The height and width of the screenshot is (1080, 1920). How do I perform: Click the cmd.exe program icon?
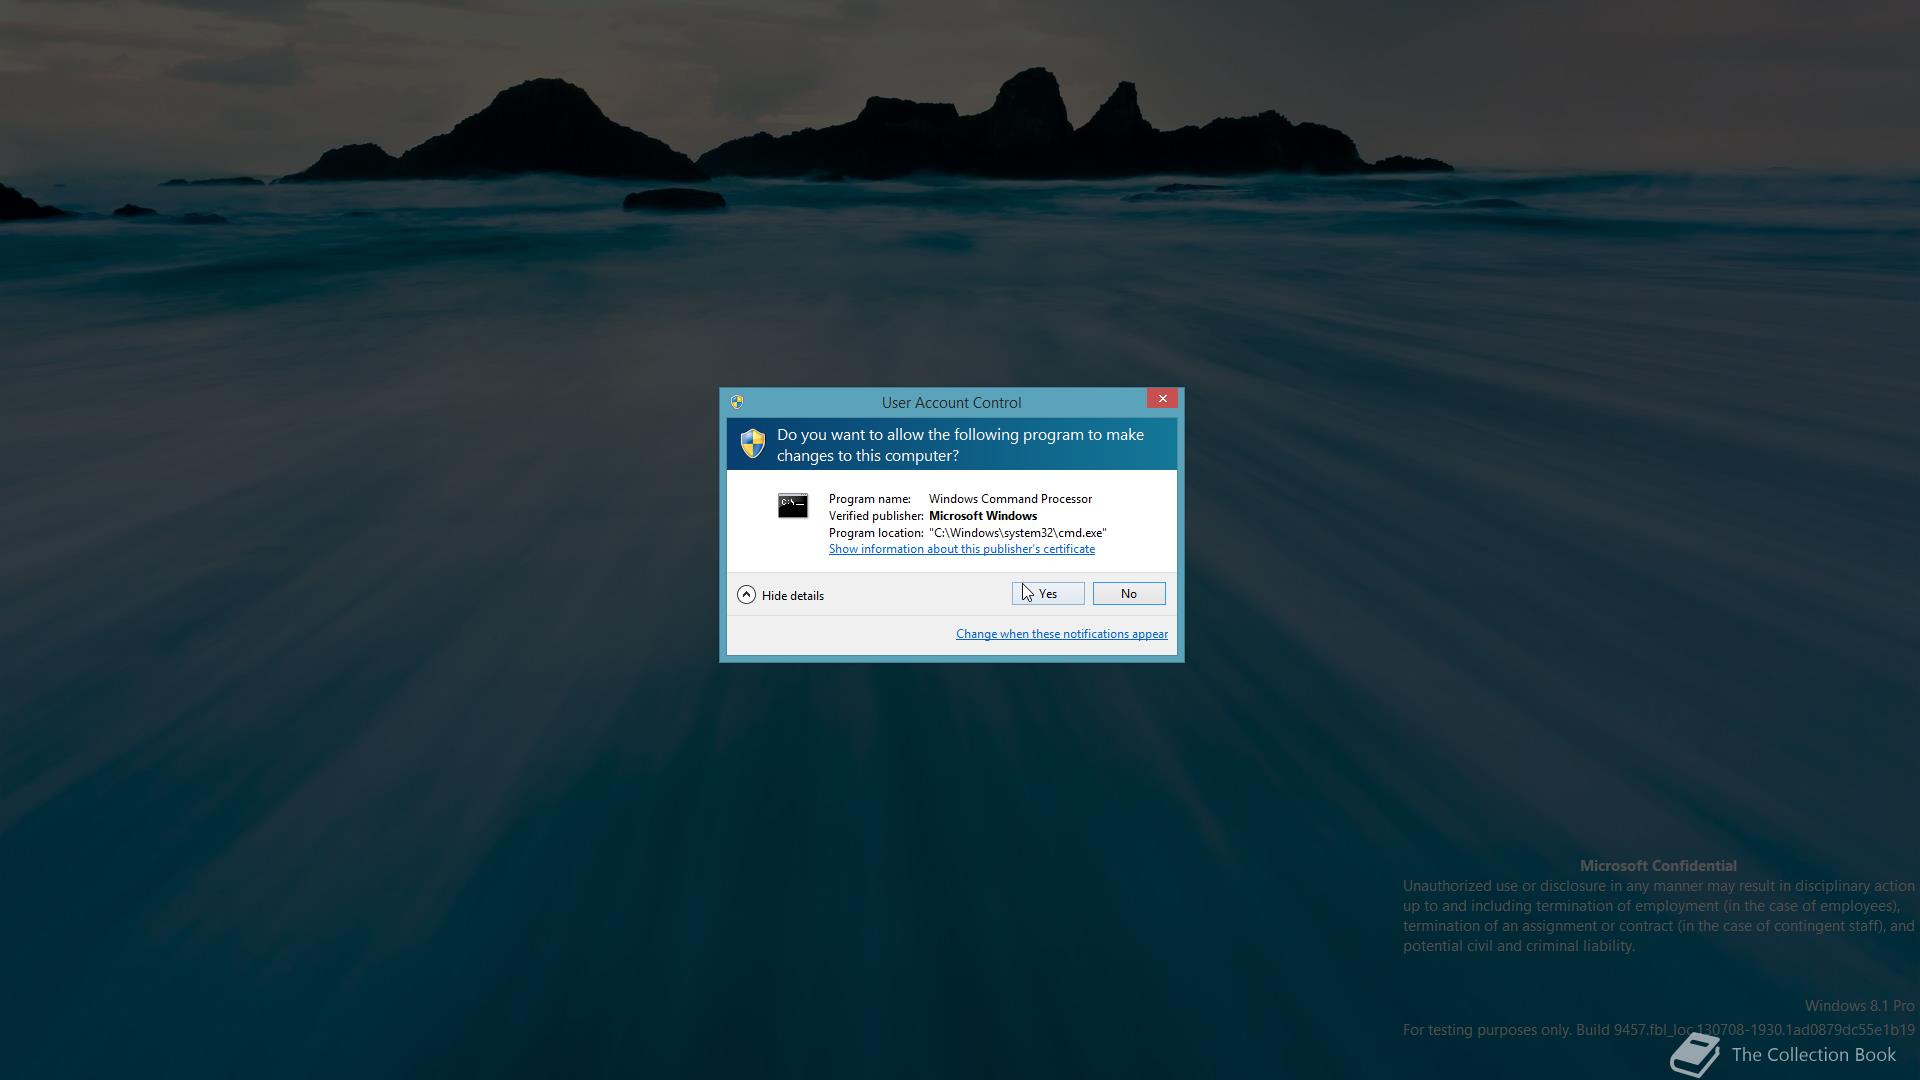coord(793,505)
